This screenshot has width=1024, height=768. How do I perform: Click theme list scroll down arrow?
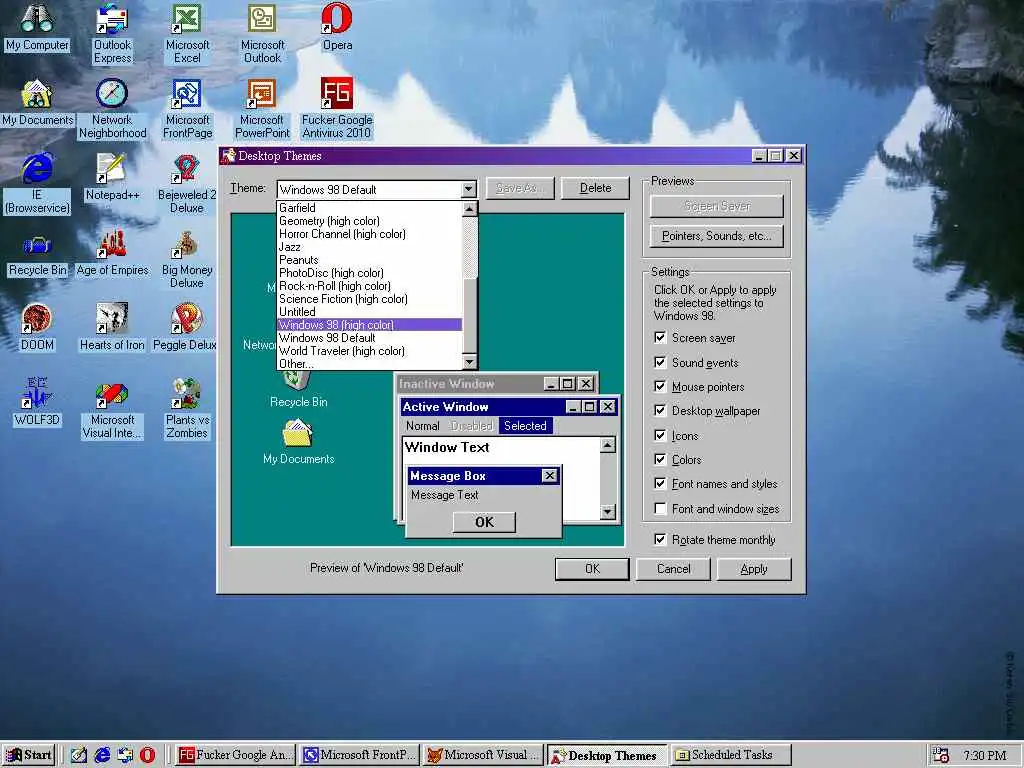pyautogui.click(x=470, y=362)
